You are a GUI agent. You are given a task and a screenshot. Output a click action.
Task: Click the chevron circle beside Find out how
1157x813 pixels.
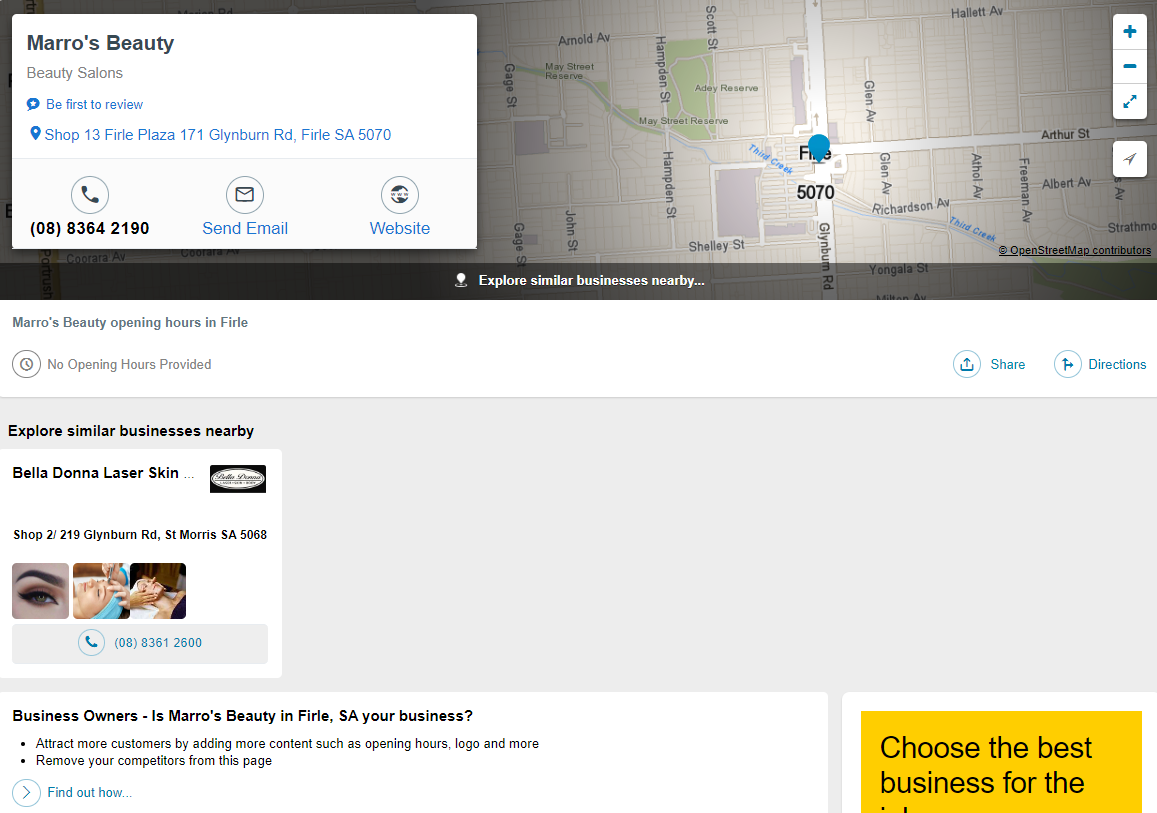coord(27,792)
